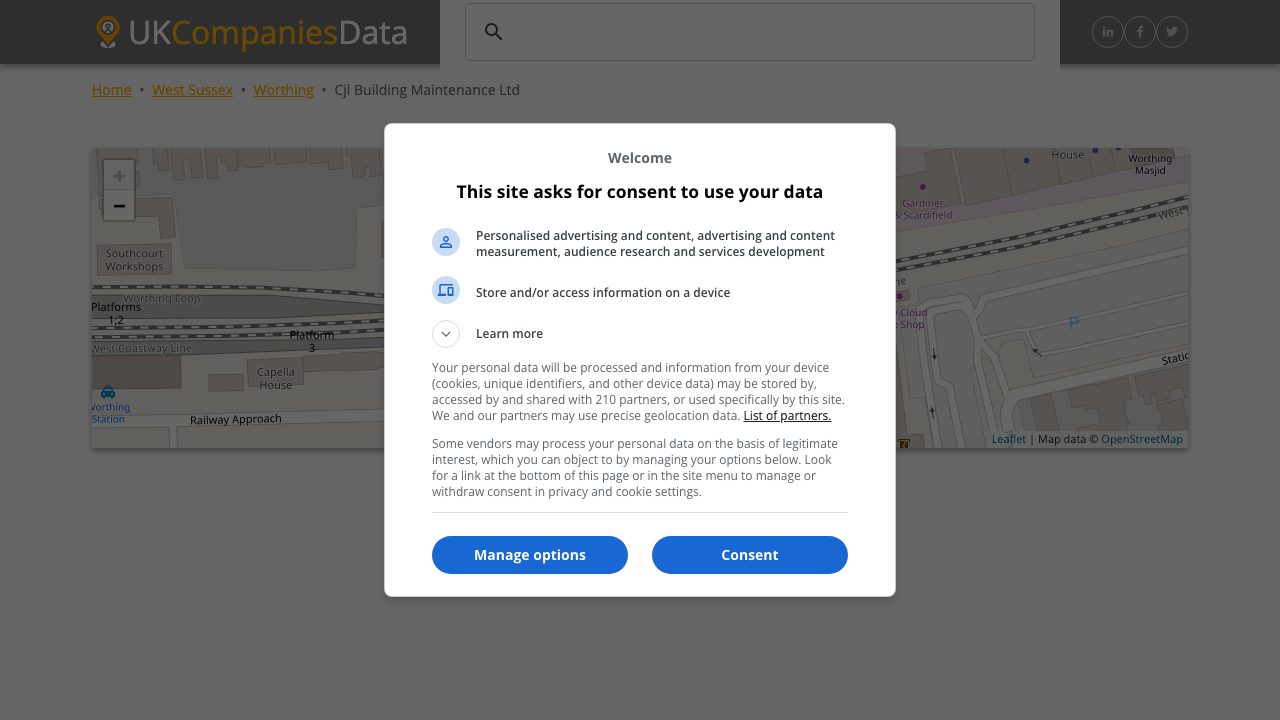
Task: Click the UKCompaniesData logo pin icon
Action: 108,32
